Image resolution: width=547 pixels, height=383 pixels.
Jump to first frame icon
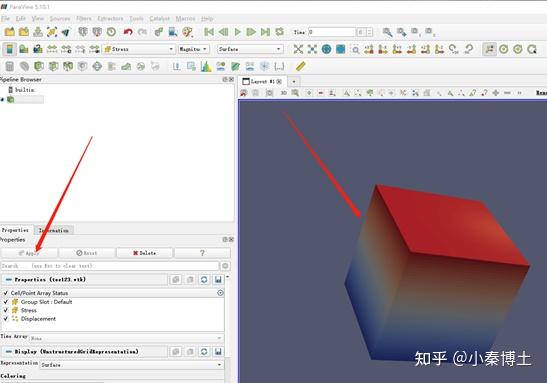209,32
